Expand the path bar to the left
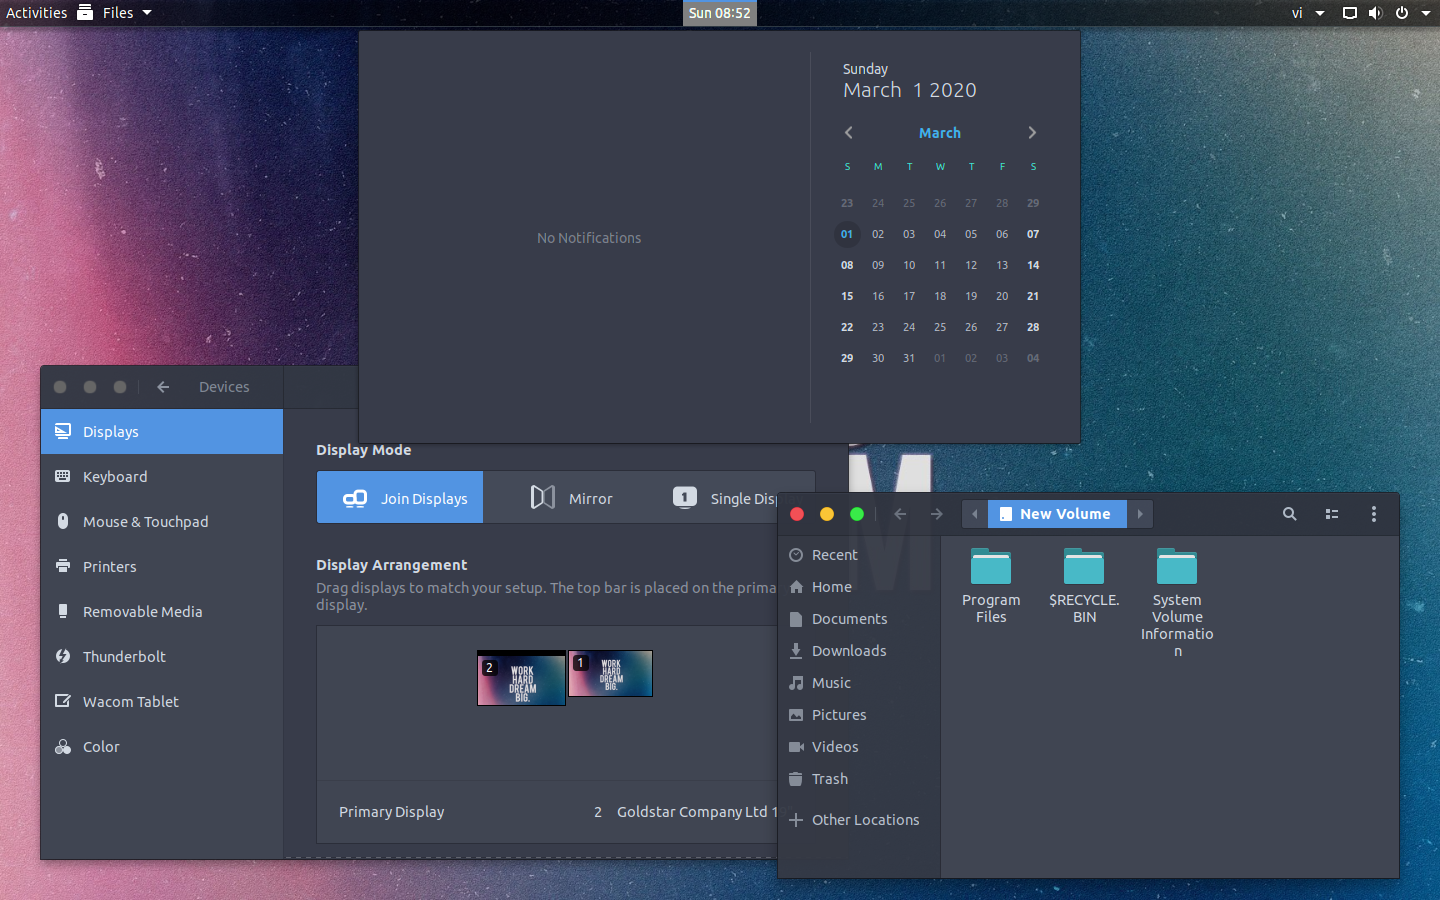The image size is (1440, 900). coord(975,514)
